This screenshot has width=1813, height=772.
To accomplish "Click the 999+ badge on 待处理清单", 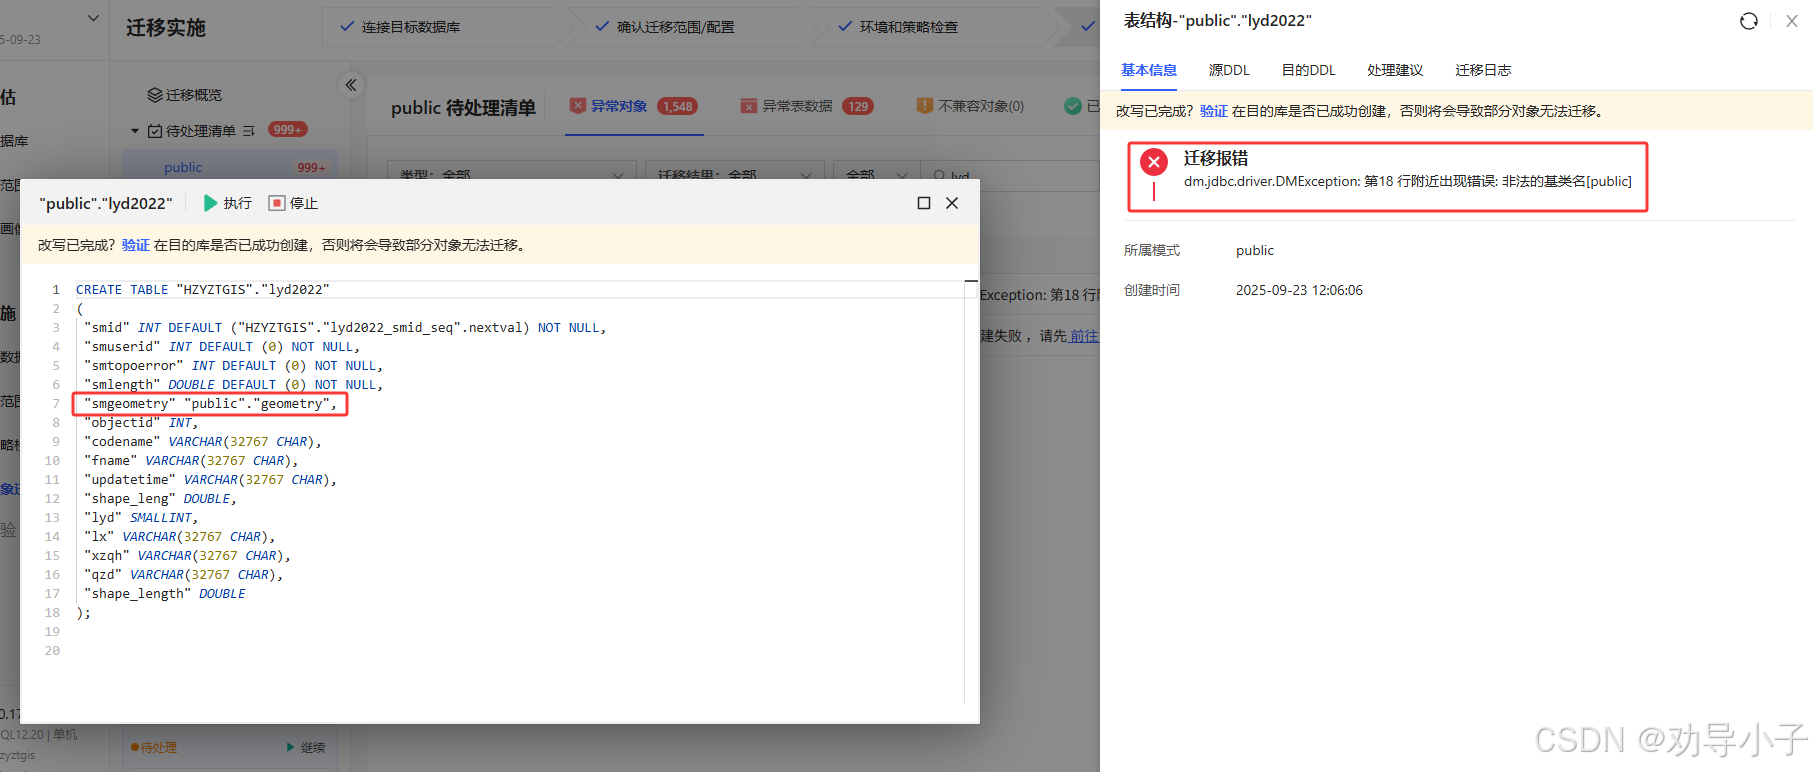I will click(287, 130).
